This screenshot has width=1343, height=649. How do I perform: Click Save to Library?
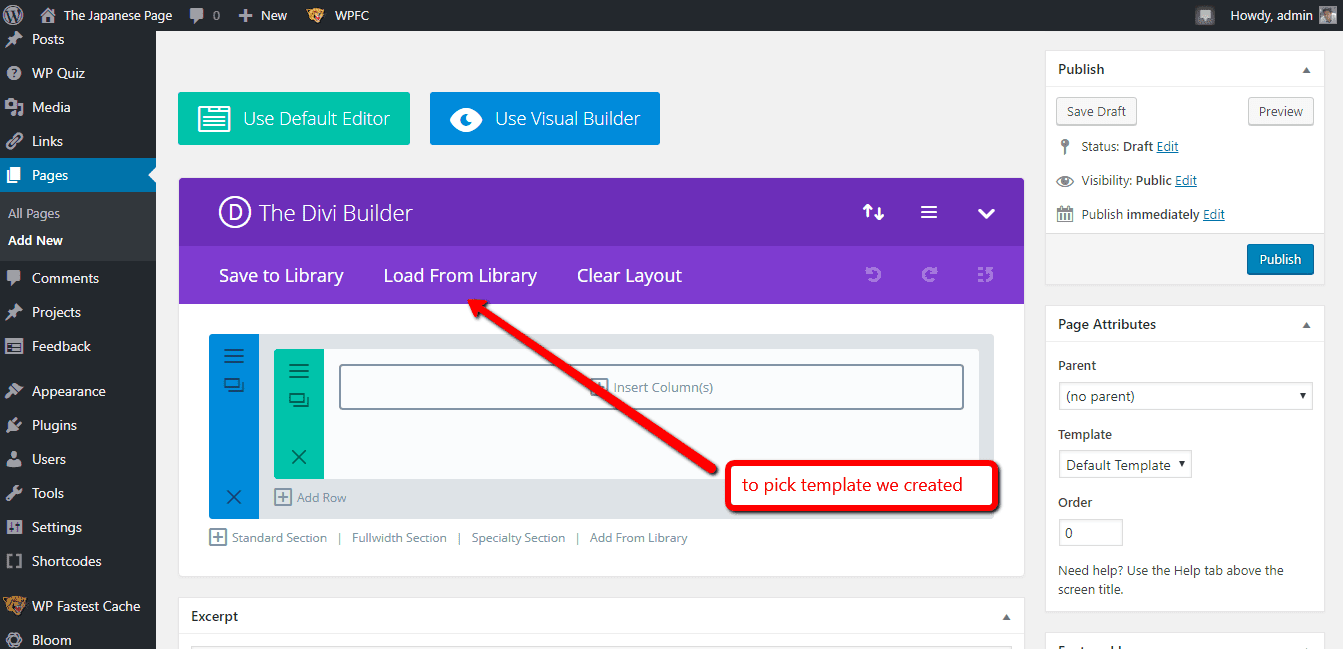point(281,275)
